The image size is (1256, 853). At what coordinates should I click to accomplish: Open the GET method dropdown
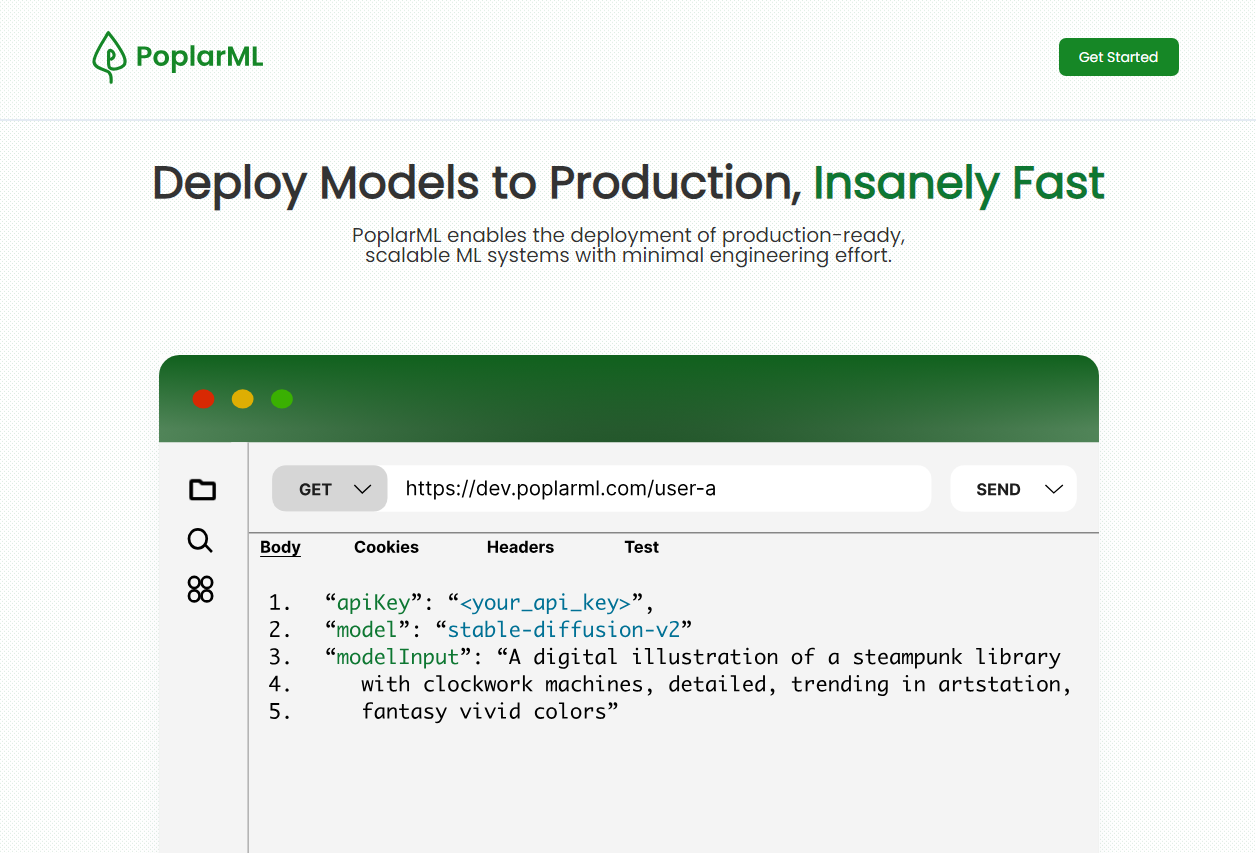(330, 489)
